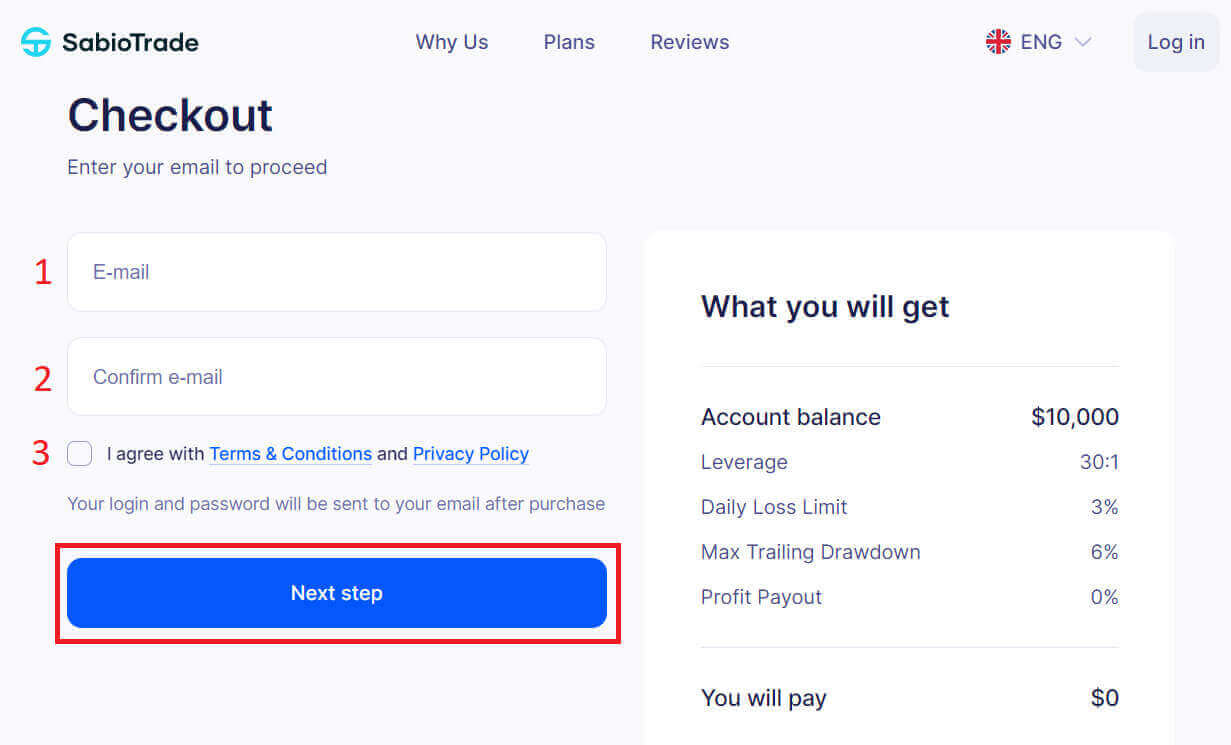
Task: Open the Privacy Policy link
Action: [470, 453]
